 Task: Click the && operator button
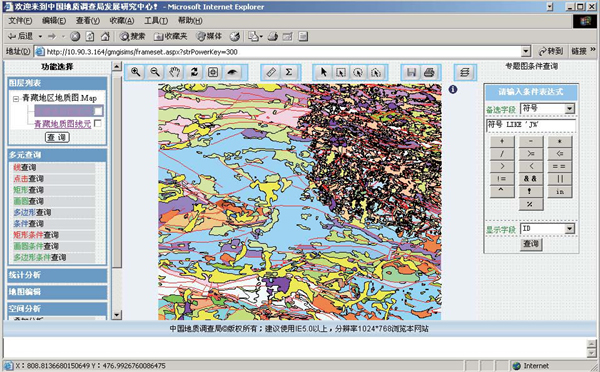[x=531, y=179]
